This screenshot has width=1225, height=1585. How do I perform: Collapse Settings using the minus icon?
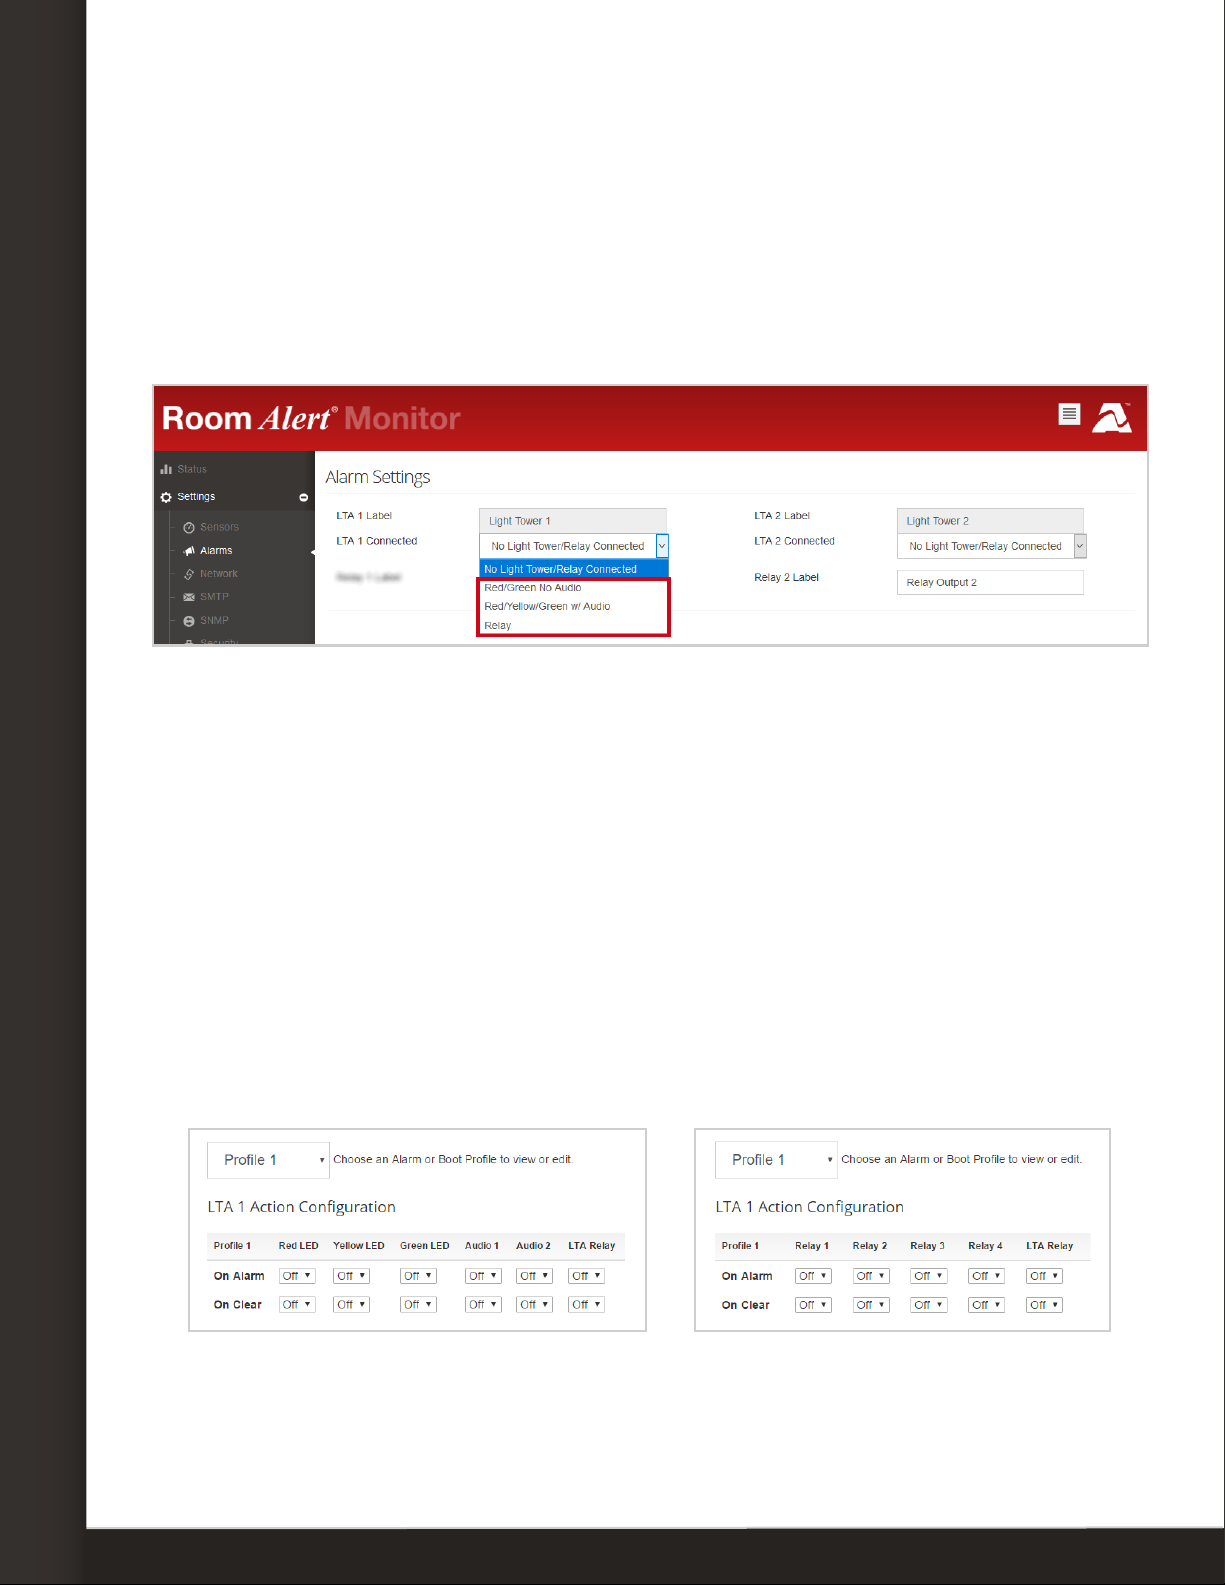pyautogui.click(x=303, y=497)
